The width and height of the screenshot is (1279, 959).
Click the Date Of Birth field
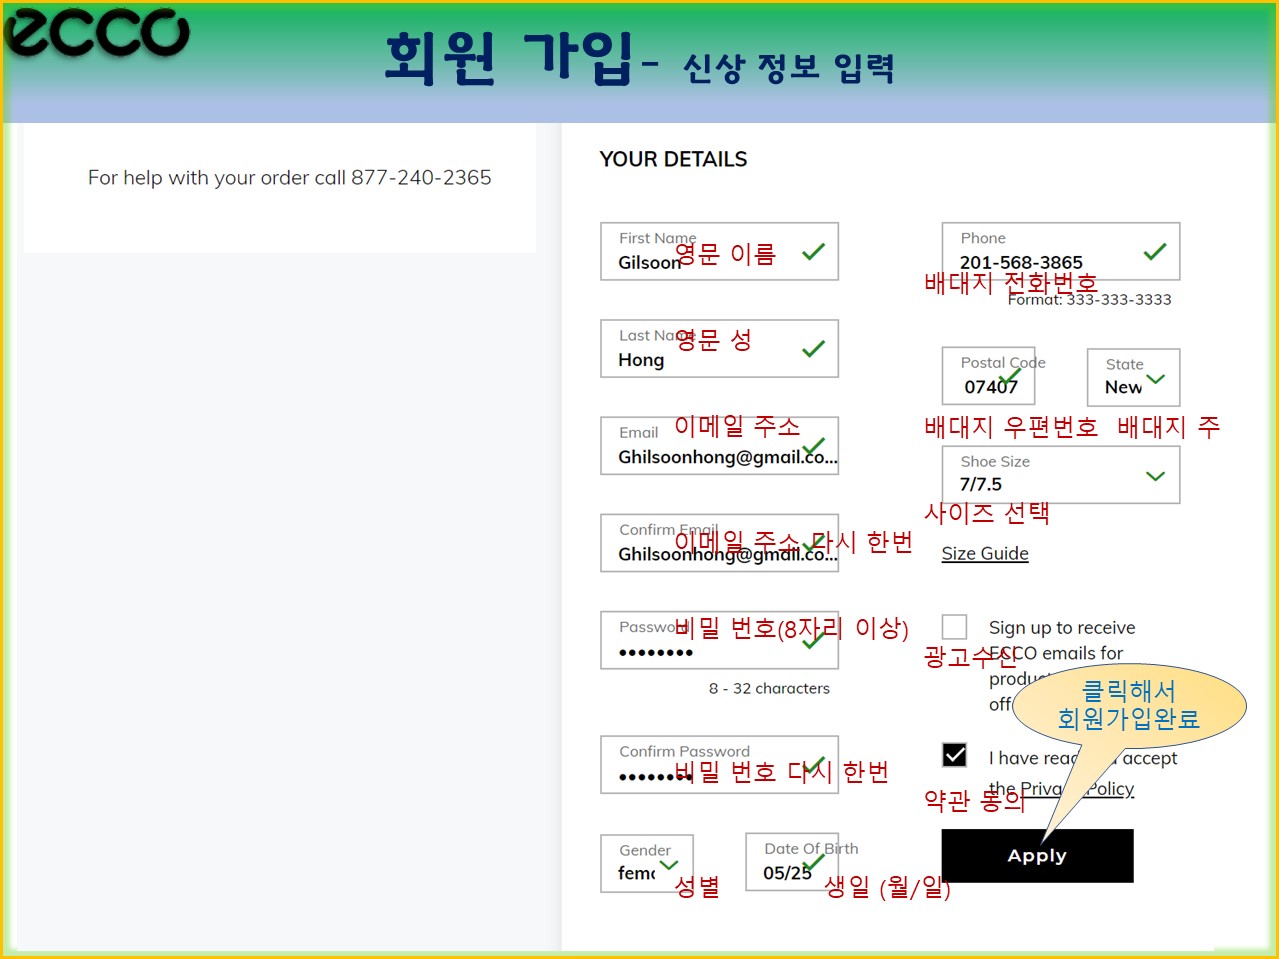(x=792, y=861)
